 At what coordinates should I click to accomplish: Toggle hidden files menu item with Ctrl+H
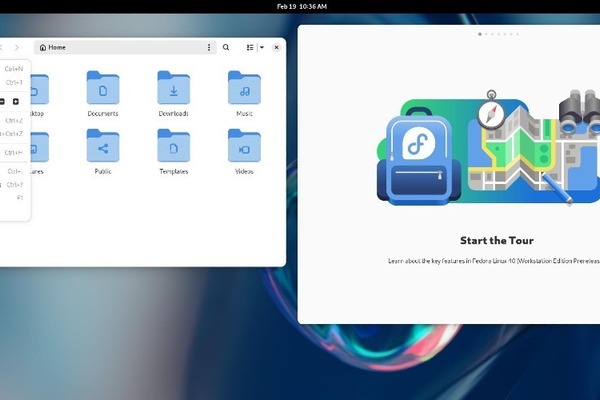(x=14, y=153)
